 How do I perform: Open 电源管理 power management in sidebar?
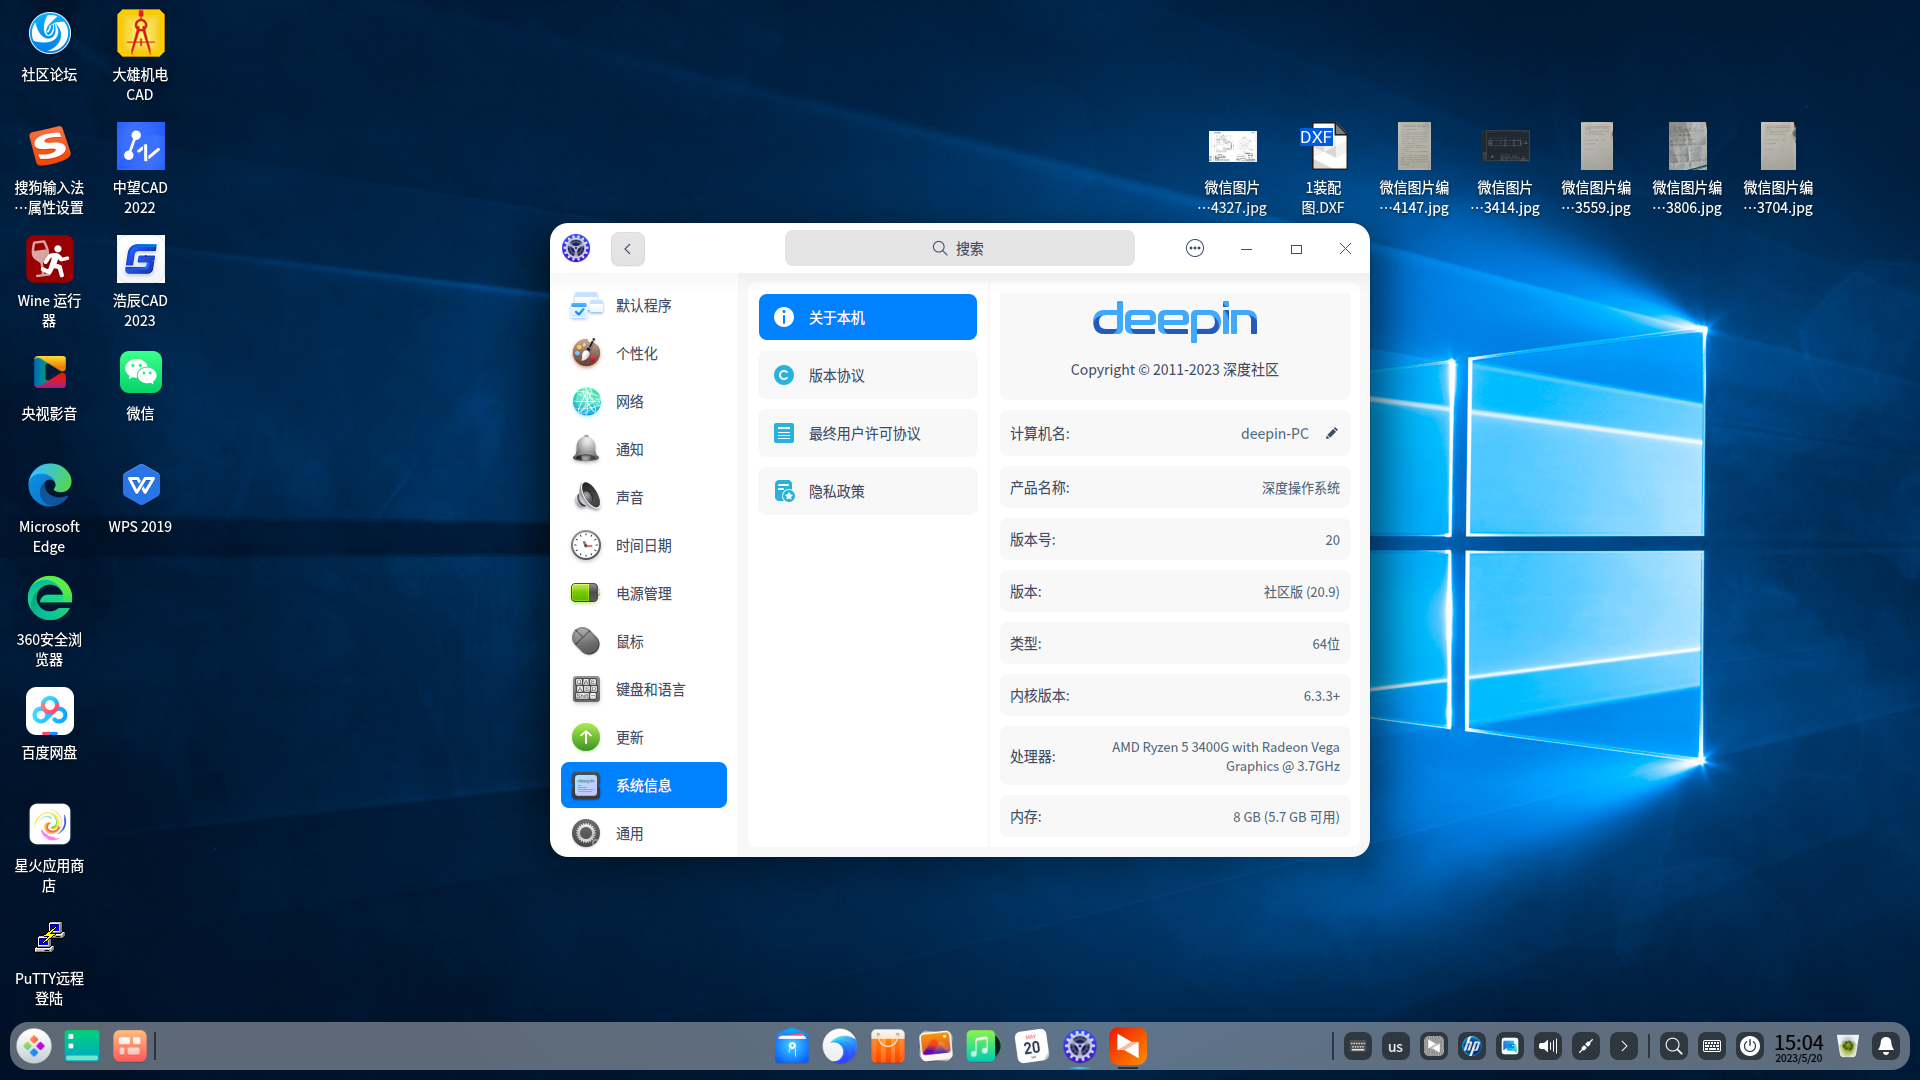643,594
